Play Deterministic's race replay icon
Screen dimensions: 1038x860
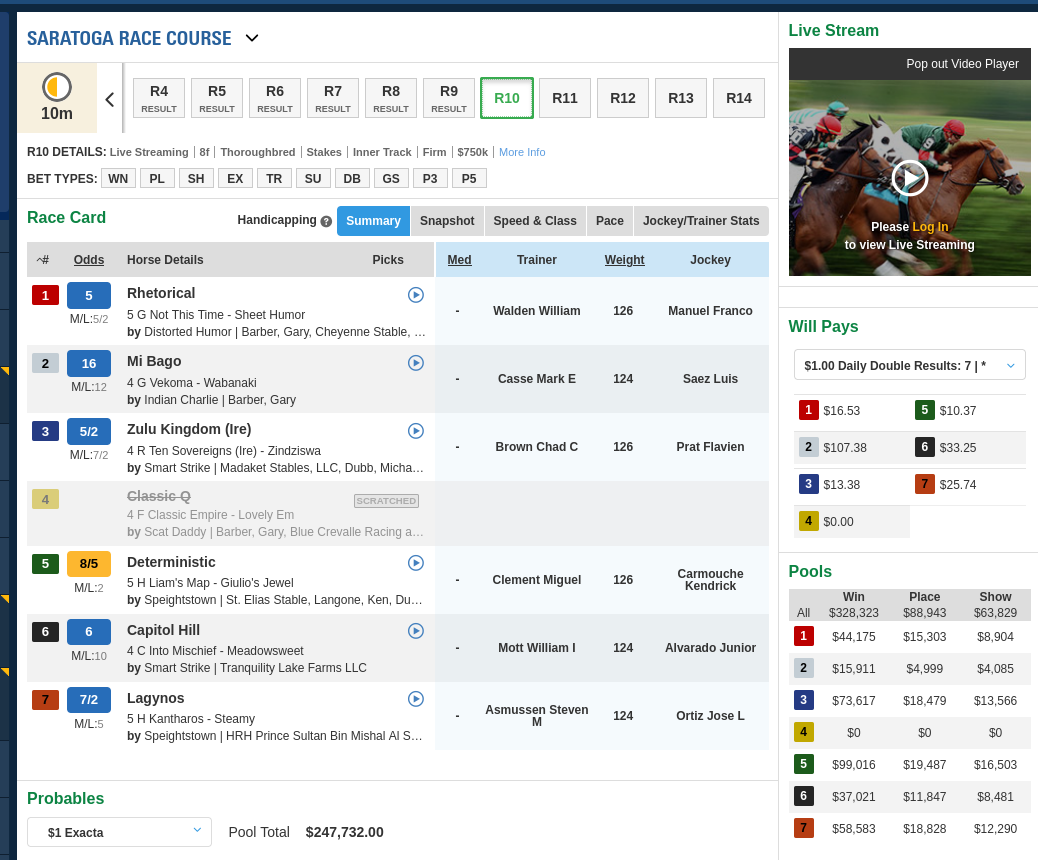(416, 563)
